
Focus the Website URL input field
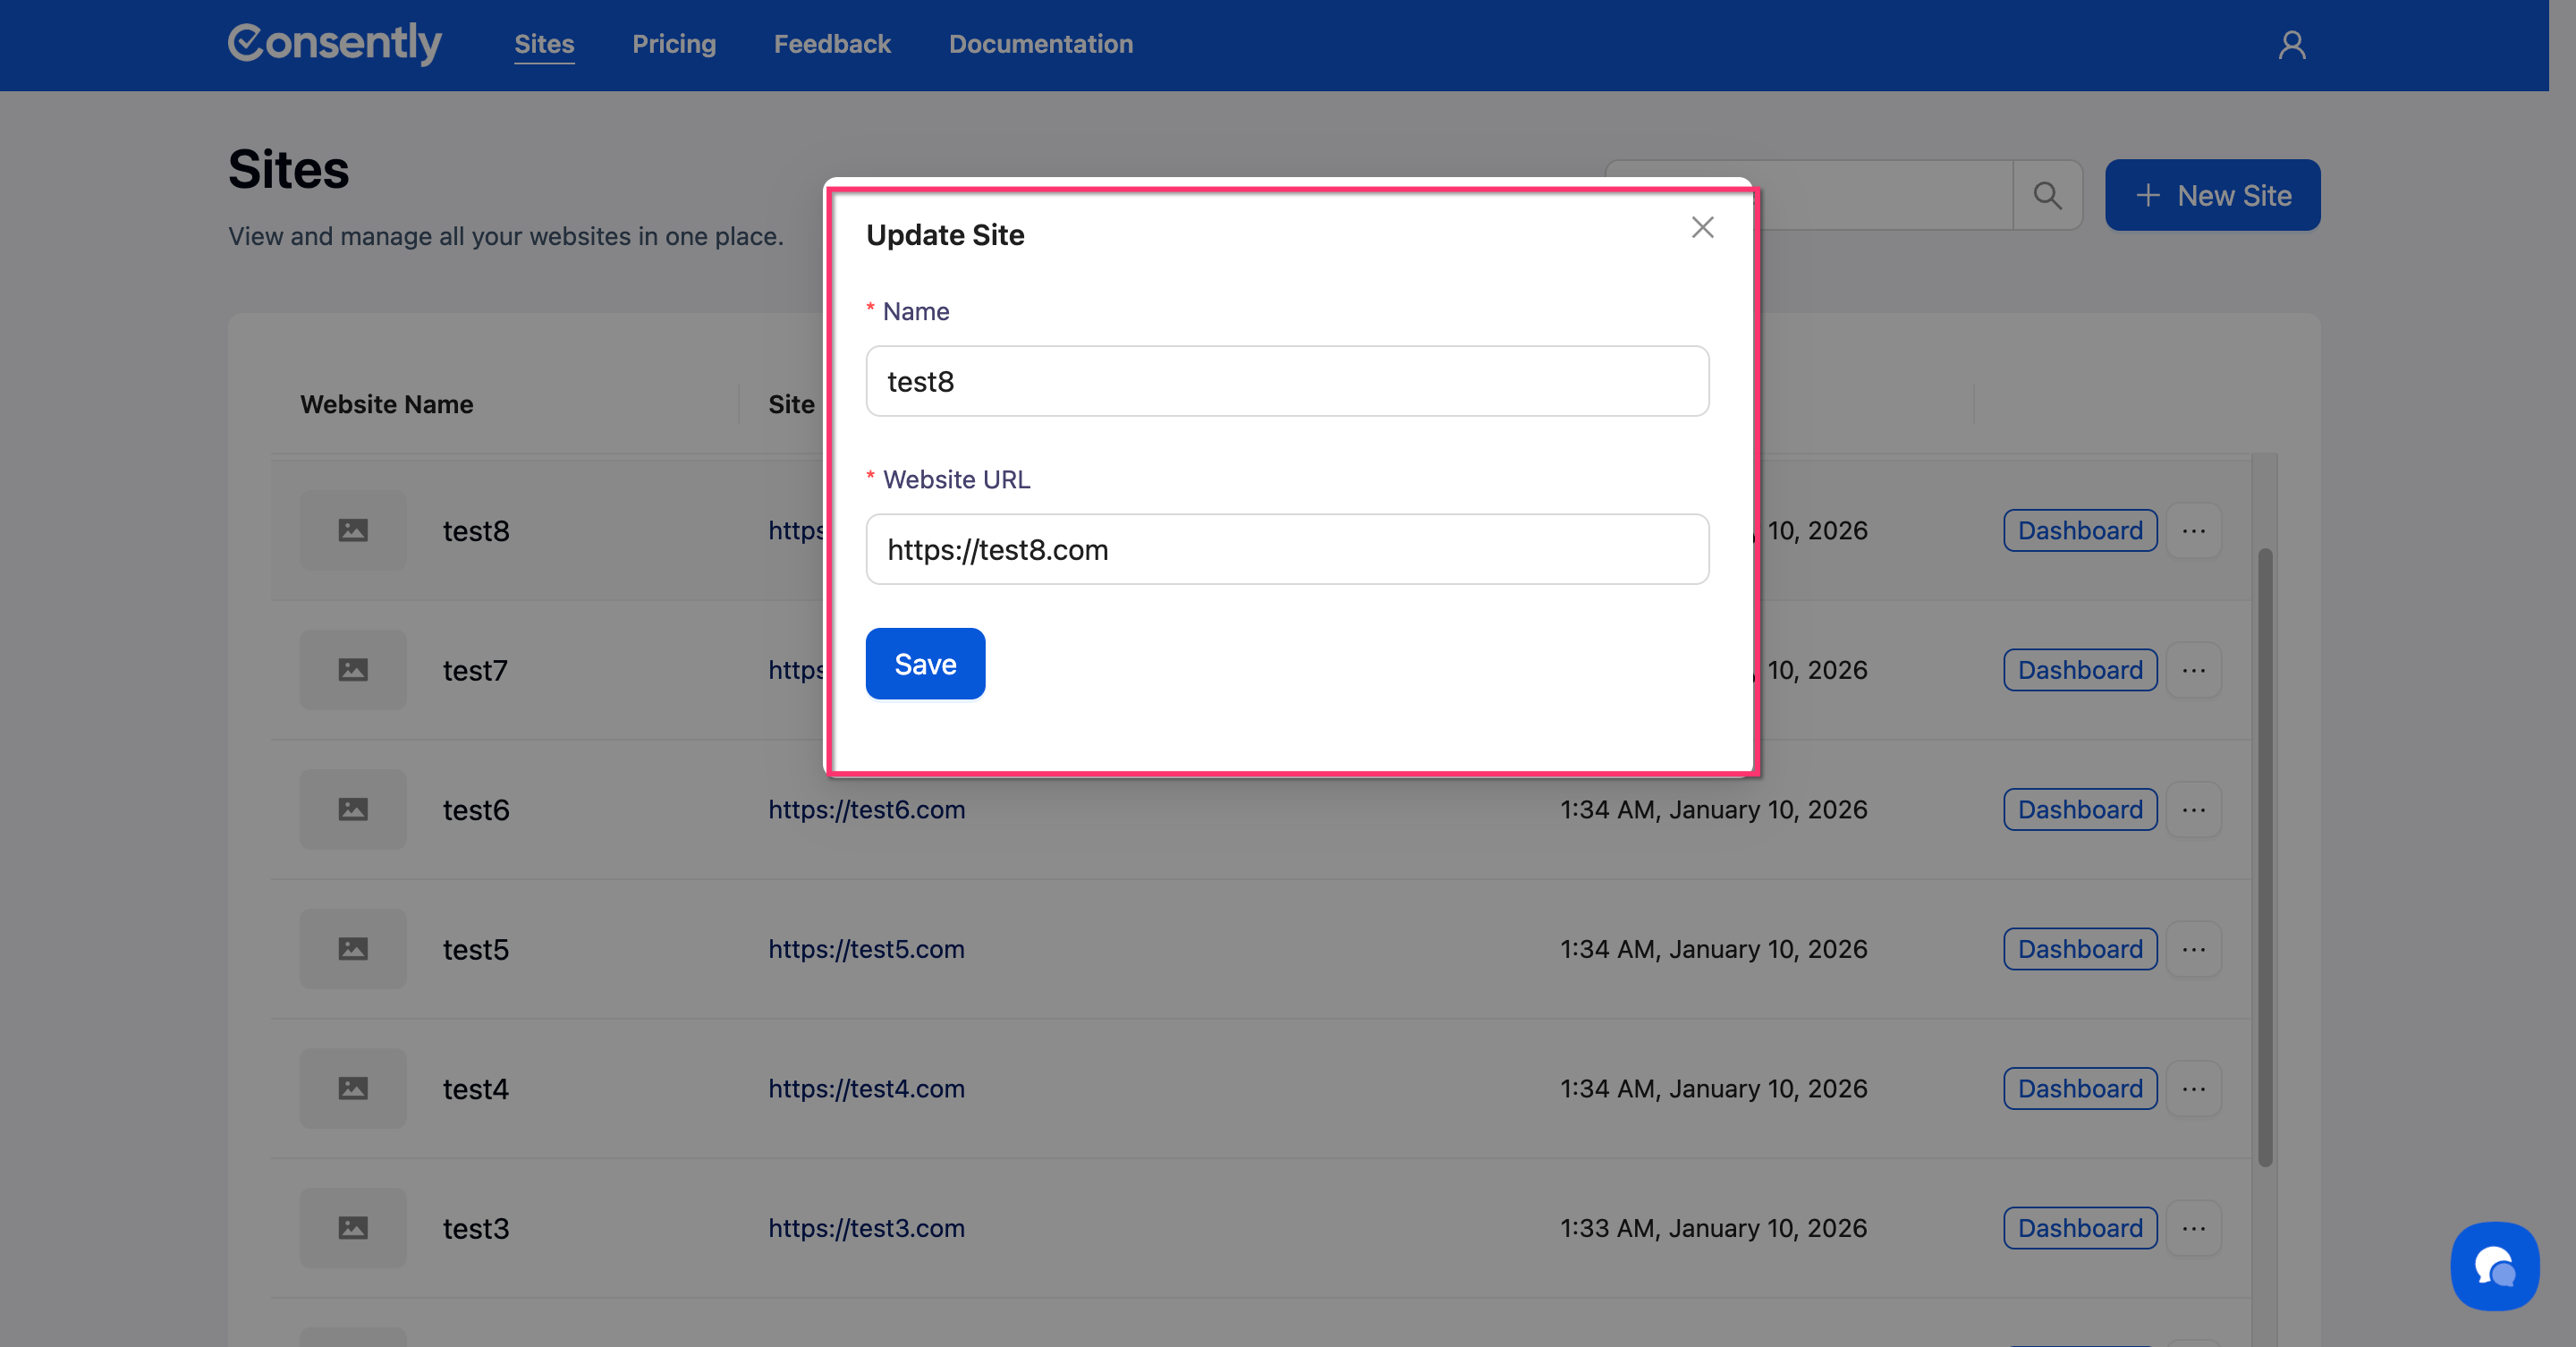pos(1287,549)
